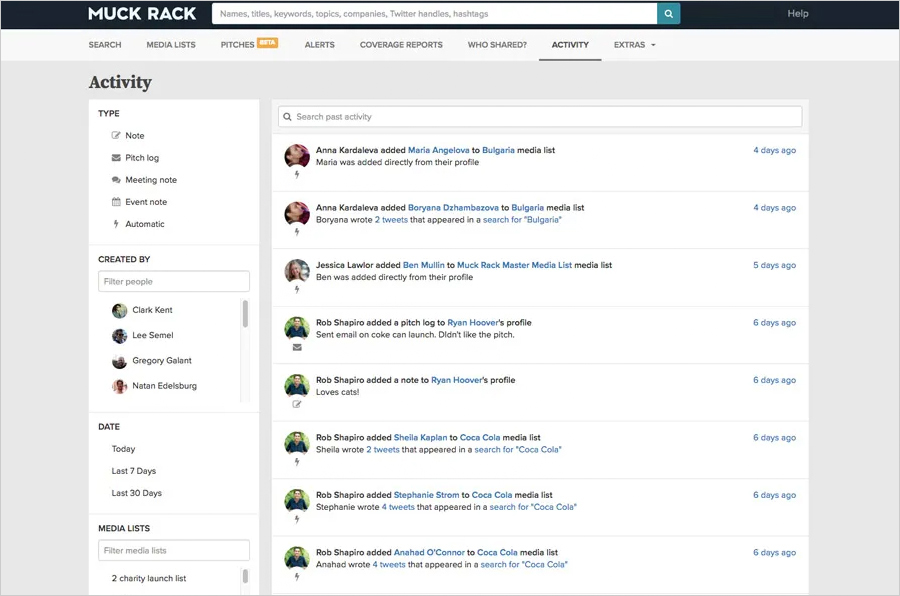Screen dimensions: 900x596
Task: Click Natan Edelsburg's avatar in filter list
Action: click(119, 386)
